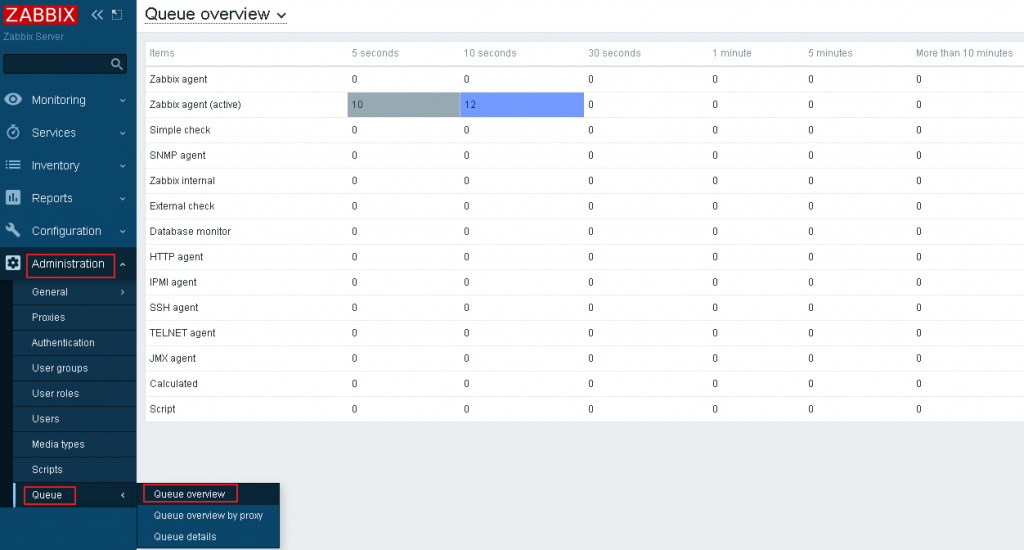Click the Simple check row label

180,130
